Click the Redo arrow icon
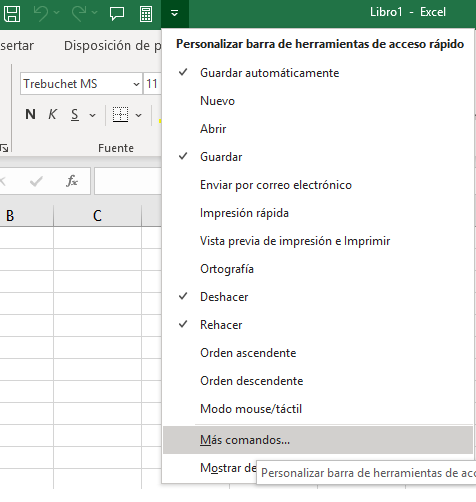Viewport: 476px width, 502px height. (79, 14)
